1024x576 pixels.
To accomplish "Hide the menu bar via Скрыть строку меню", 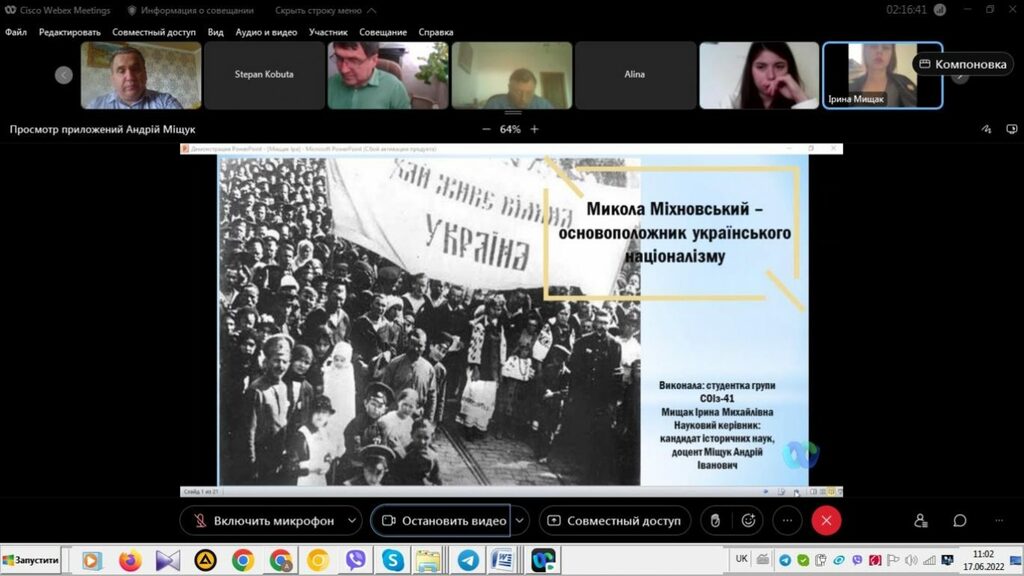I will 316,10.
